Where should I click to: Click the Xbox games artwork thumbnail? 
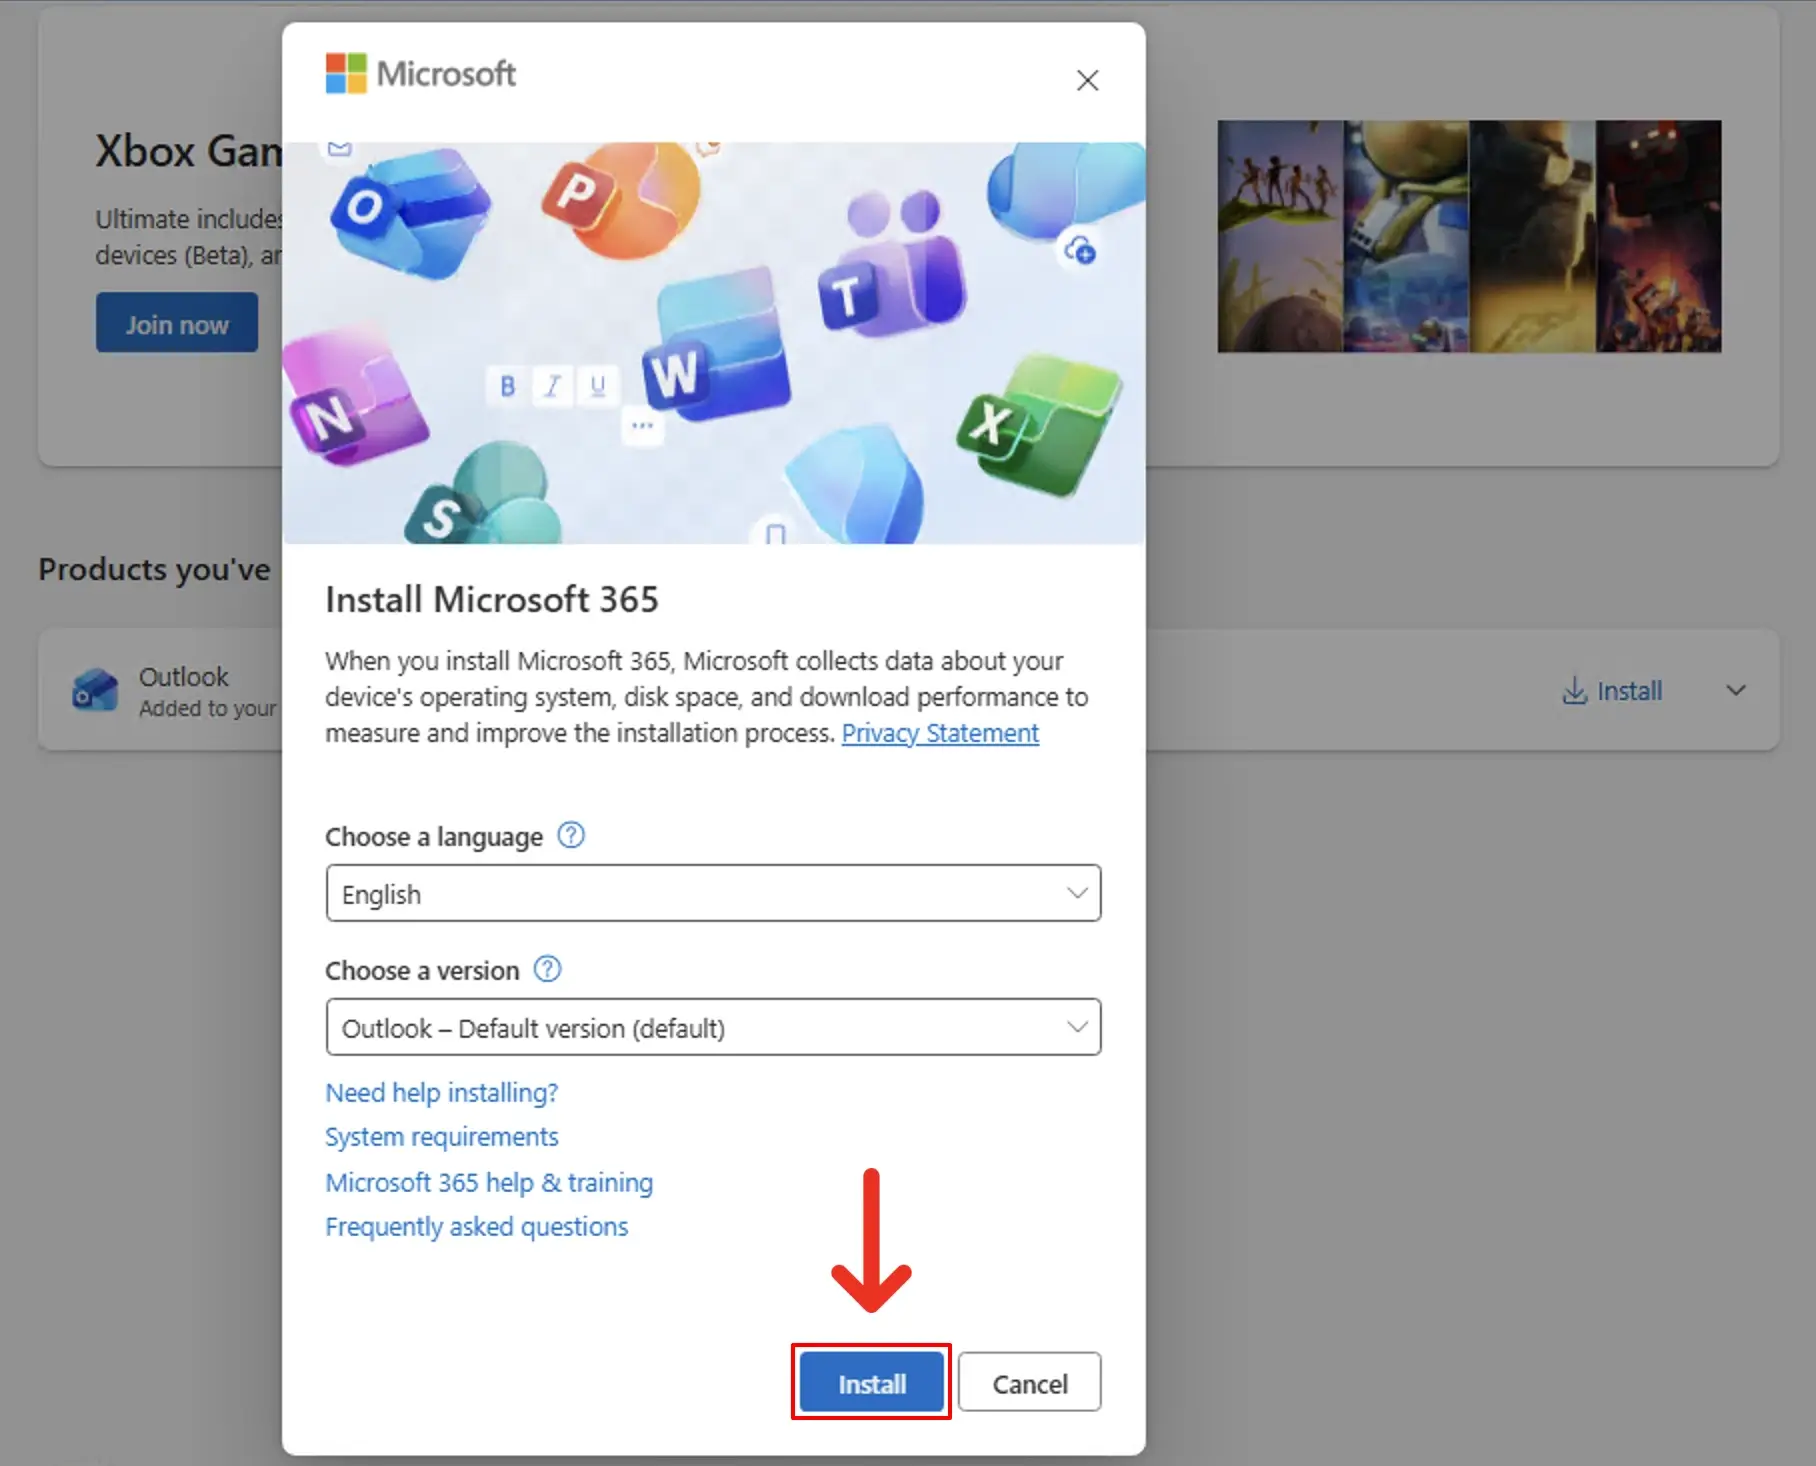click(x=1469, y=236)
